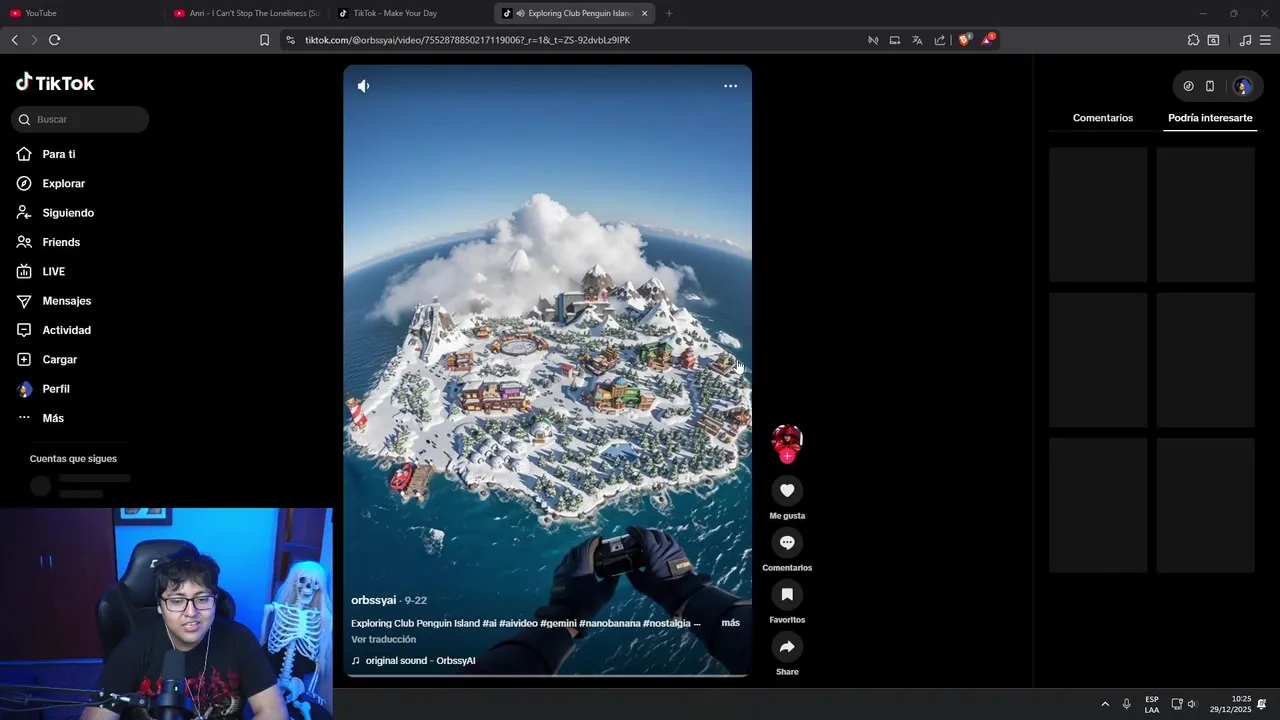This screenshot has width=1280, height=720.
Task: Reload the current page
Action: 54,40
